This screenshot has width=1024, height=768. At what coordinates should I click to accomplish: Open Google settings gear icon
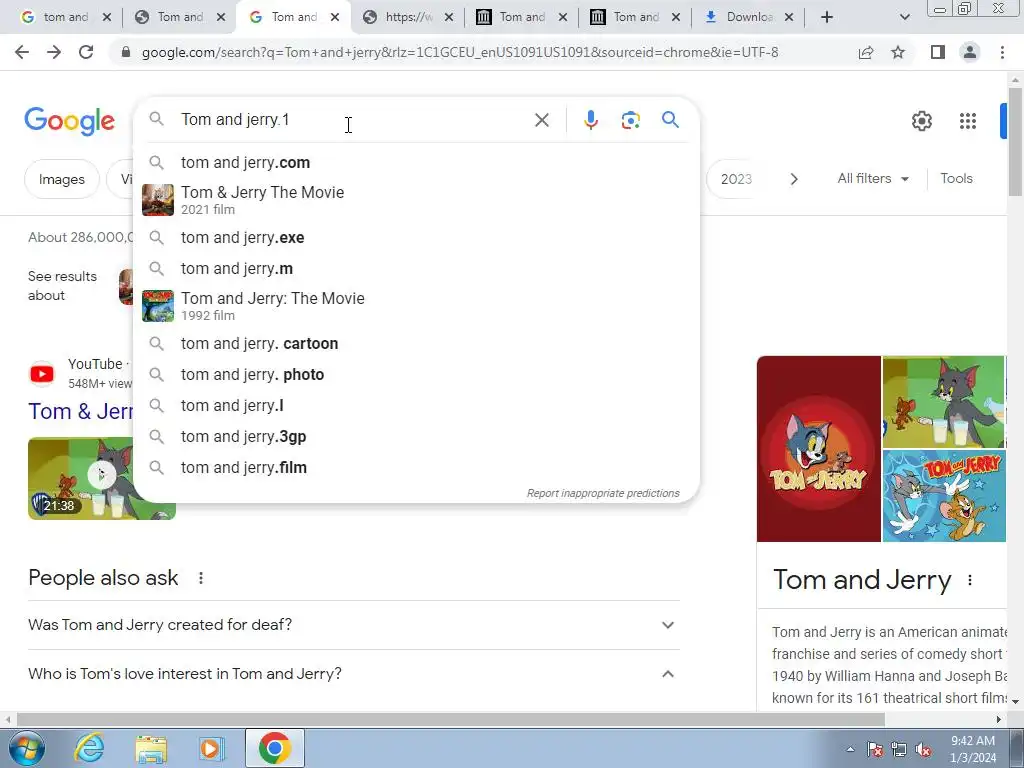click(921, 121)
